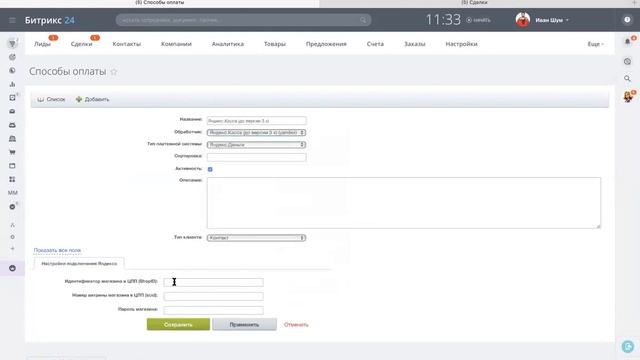Viewport: 640px width, 360px height.
Task: Switch to the Сделки browser tab
Action: tap(474, 3)
